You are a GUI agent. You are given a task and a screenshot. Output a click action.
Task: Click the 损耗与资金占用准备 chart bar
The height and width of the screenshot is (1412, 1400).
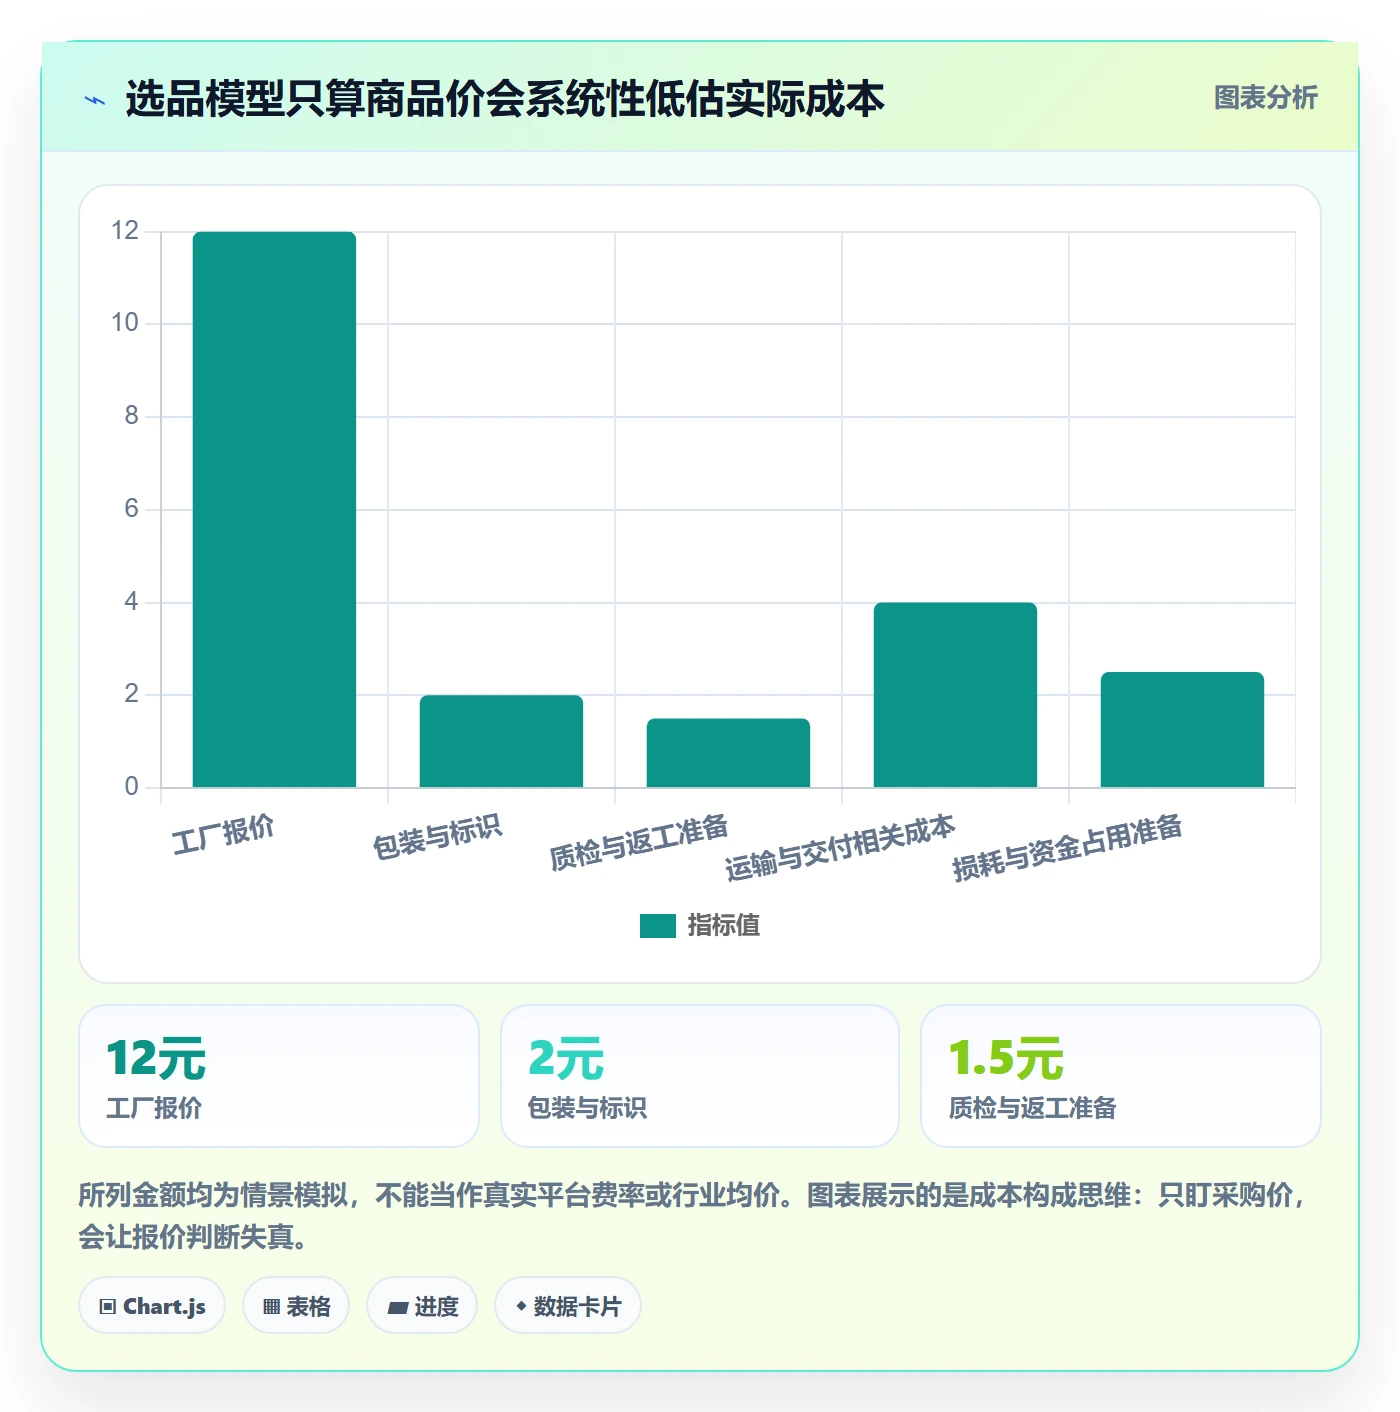[1182, 730]
